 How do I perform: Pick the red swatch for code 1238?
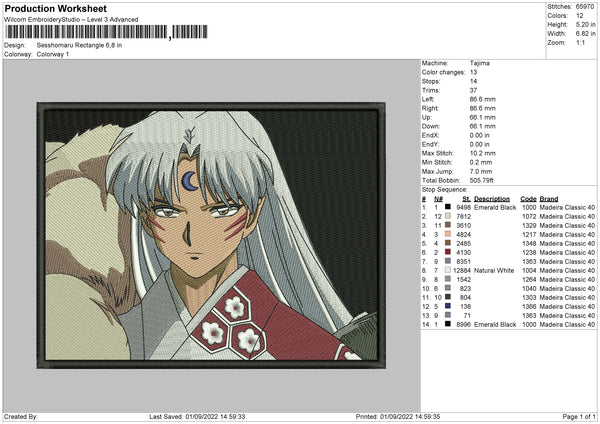coord(447,252)
